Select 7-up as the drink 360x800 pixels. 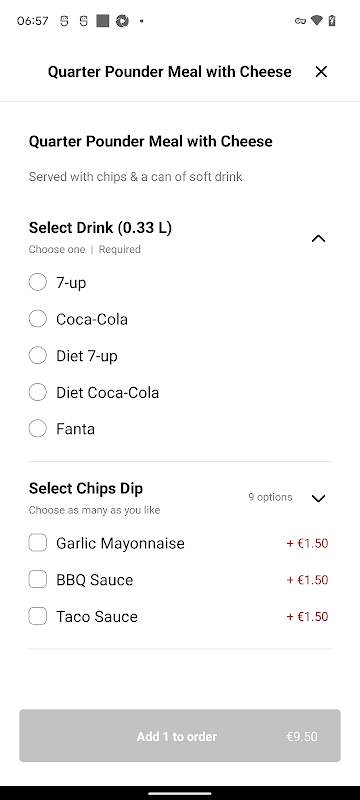pyautogui.click(x=37, y=282)
